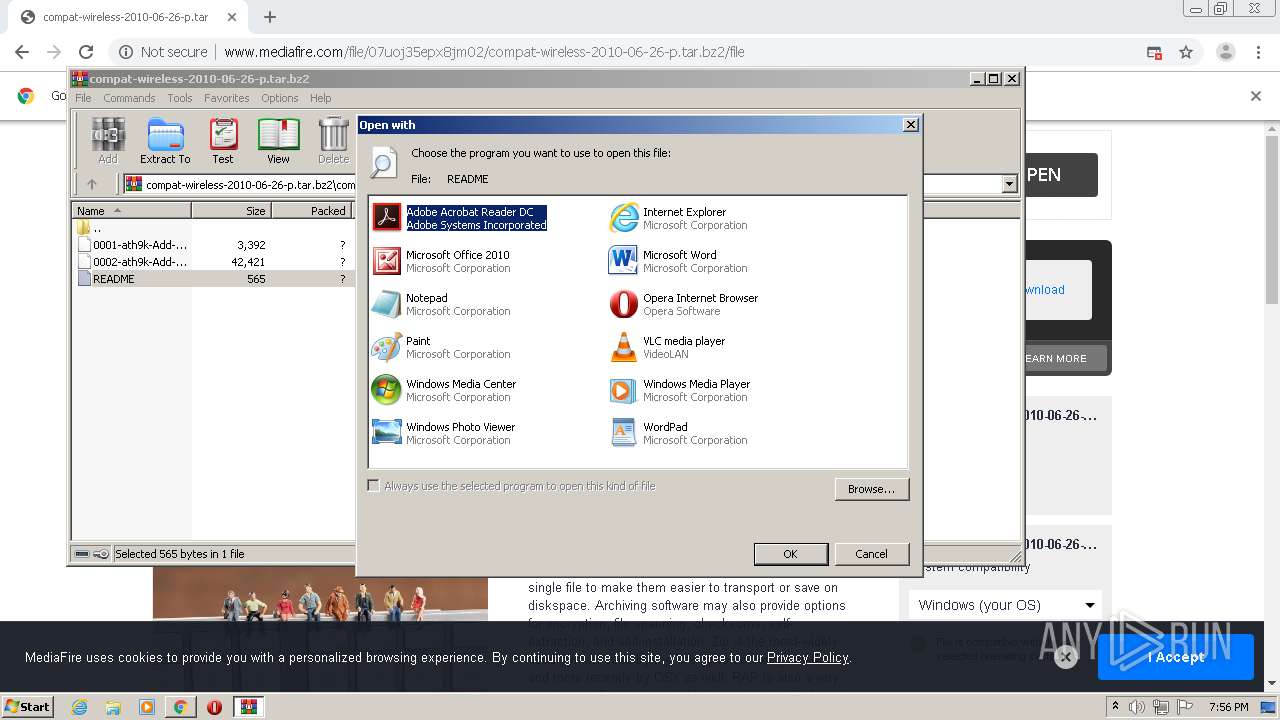Select the parent folder '..' row
Screen dimensions: 1280x720
[x=213, y=228]
